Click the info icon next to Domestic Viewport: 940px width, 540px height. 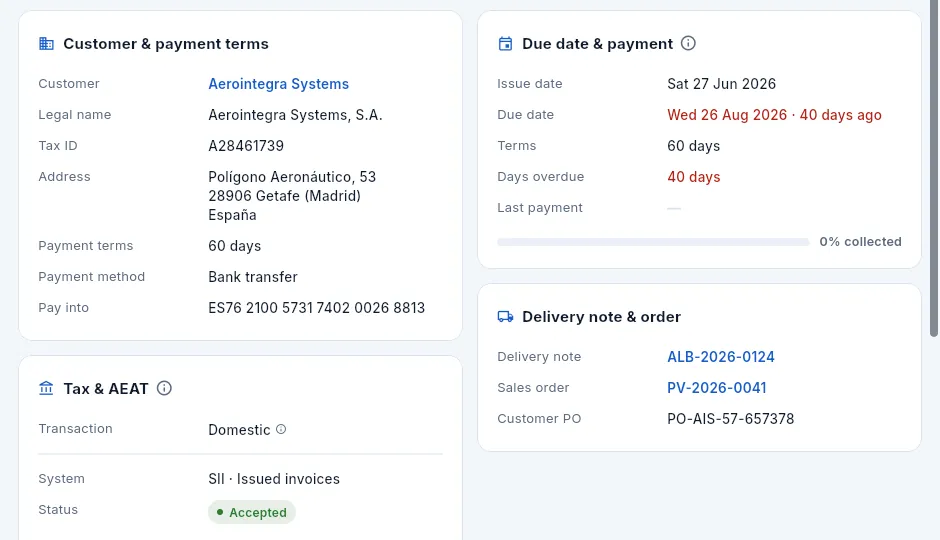tap(281, 429)
